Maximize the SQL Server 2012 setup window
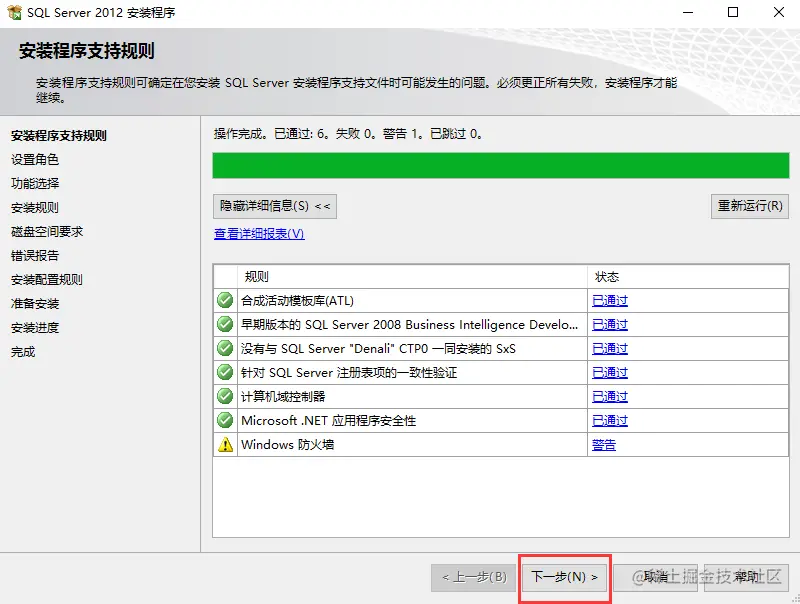Viewport: 800px width, 604px height. tap(733, 12)
